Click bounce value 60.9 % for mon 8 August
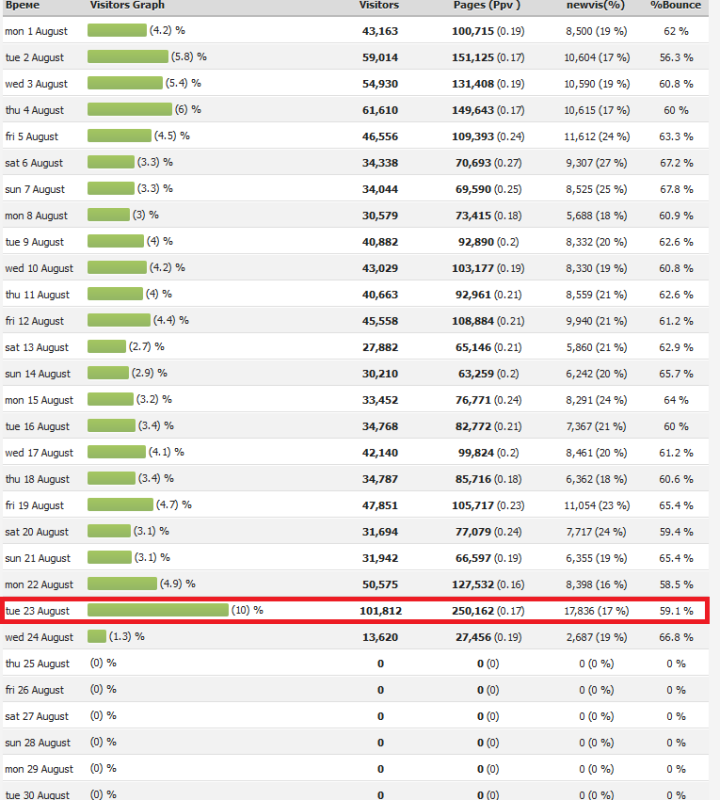This screenshot has width=720, height=800. click(676, 216)
